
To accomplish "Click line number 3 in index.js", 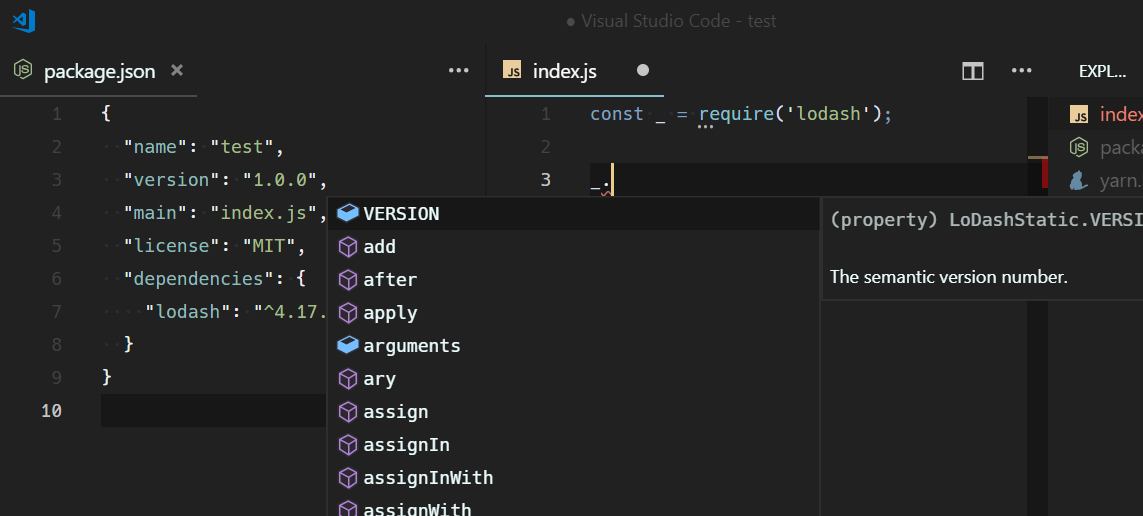I will 546,180.
